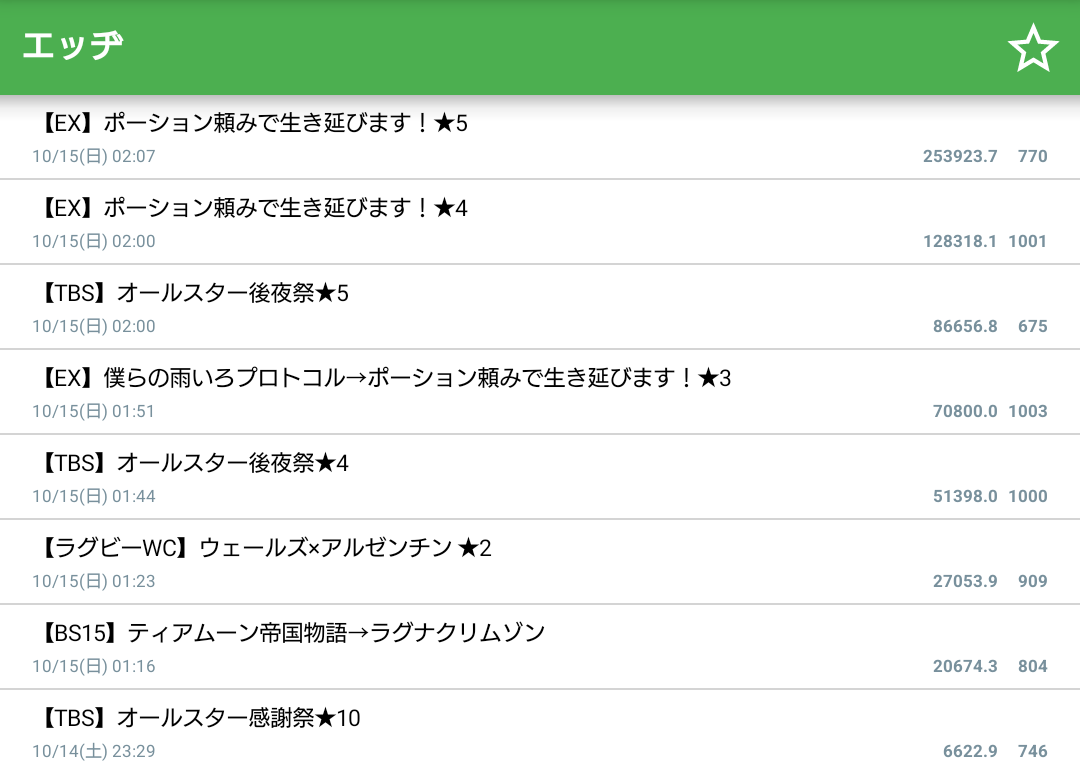Open thread 僕らの雨いろプロトコル→ポーション ★3
The image size is (1080, 773).
coord(386,379)
